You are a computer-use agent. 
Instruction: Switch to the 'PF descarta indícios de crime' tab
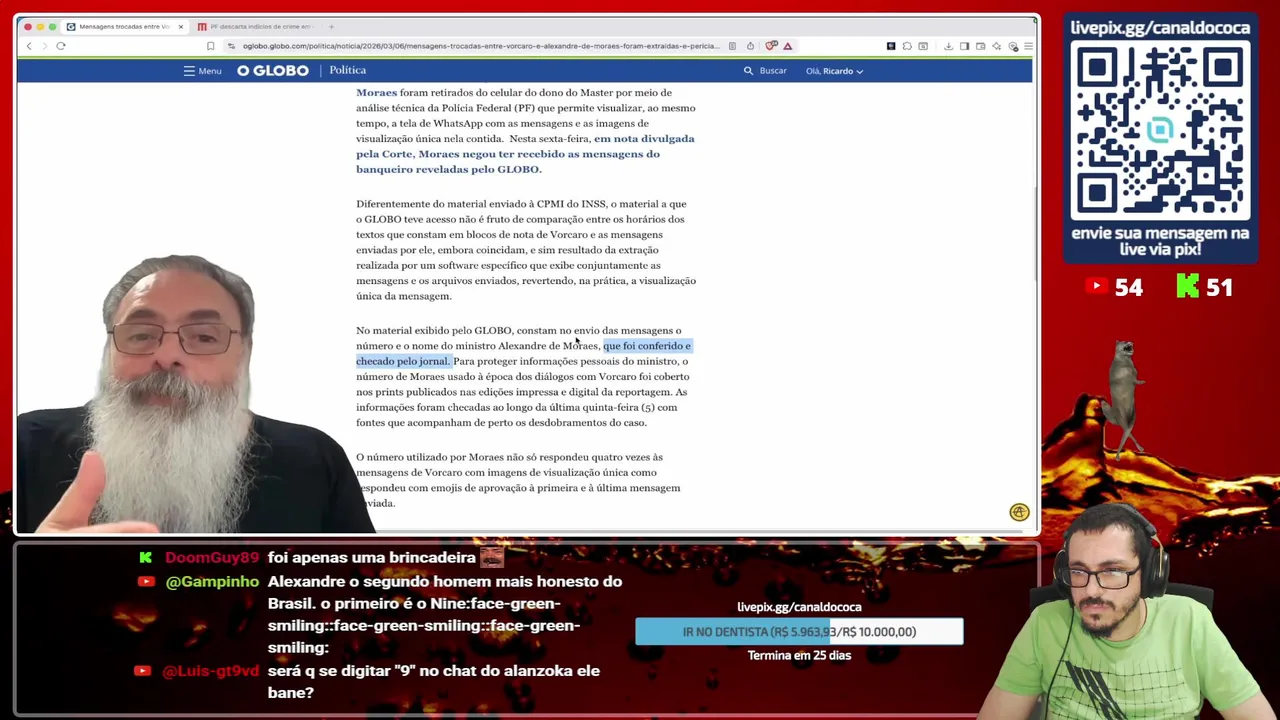click(x=254, y=26)
